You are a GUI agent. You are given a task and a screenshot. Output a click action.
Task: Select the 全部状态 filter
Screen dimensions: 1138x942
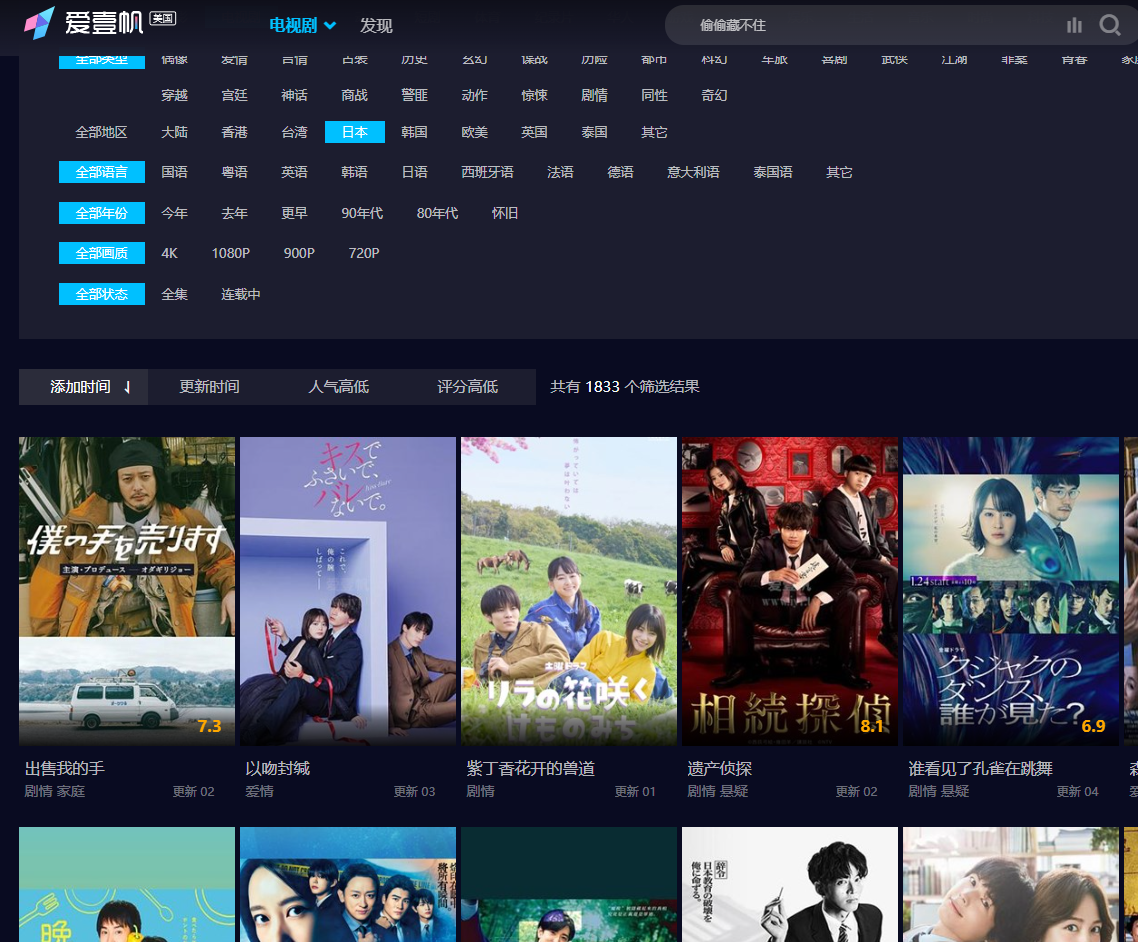coord(102,294)
